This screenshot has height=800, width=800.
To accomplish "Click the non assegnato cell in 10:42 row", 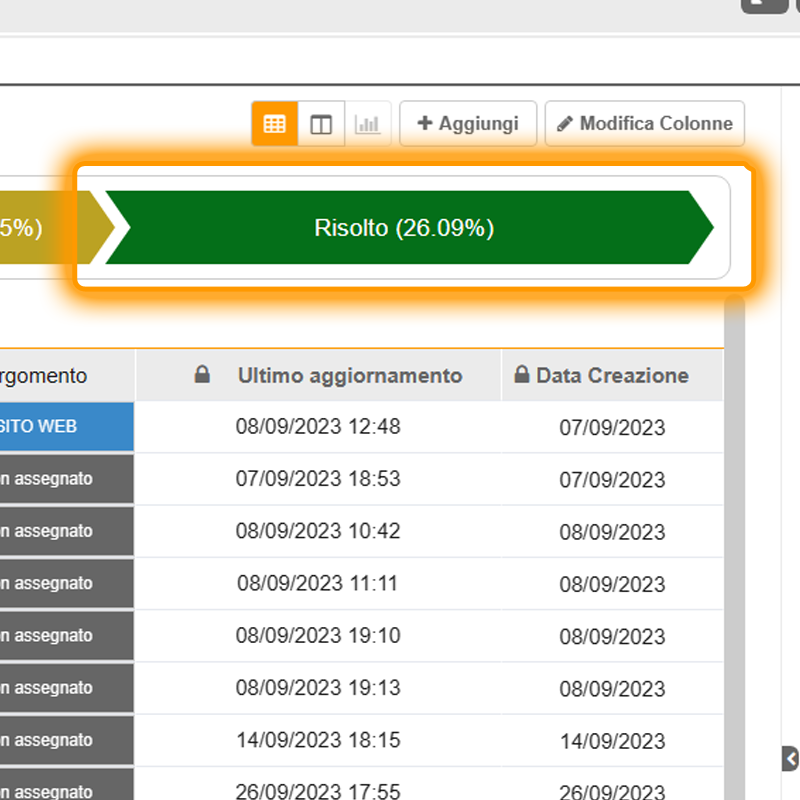I will click(x=67, y=531).
